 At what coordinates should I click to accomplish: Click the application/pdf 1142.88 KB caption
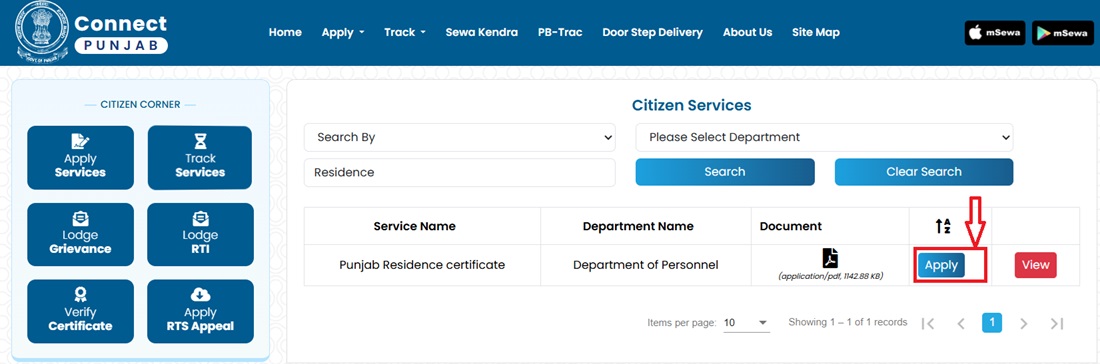click(x=830, y=276)
